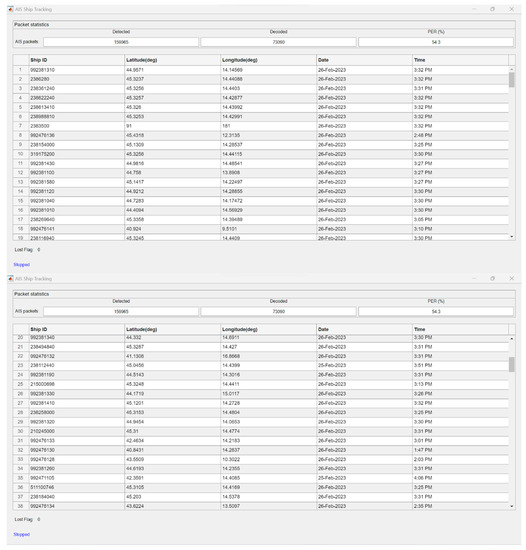Maximize the upper AIS Ship Tracking window

point(492,9)
